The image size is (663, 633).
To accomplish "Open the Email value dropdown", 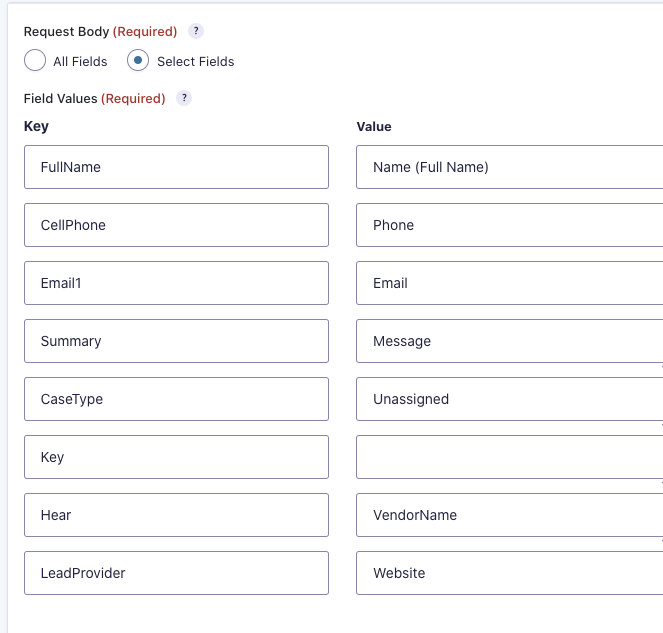I will coord(510,283).
